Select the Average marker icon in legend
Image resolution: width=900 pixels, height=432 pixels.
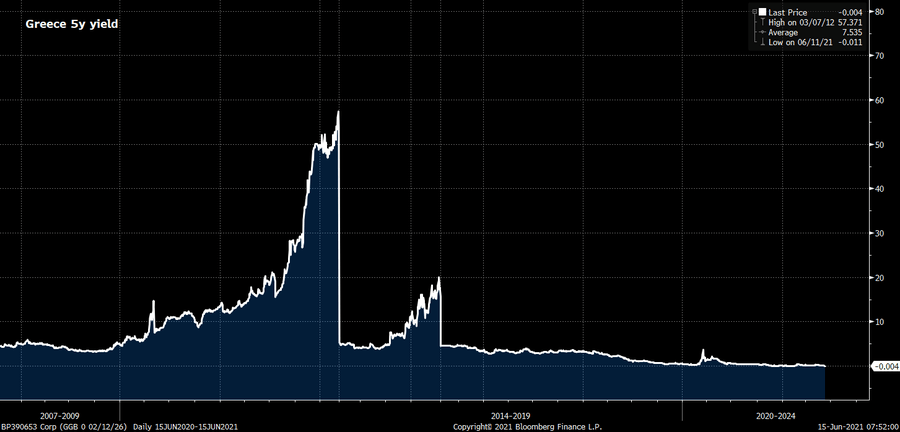pyautogui.click(x=762, y=33)
